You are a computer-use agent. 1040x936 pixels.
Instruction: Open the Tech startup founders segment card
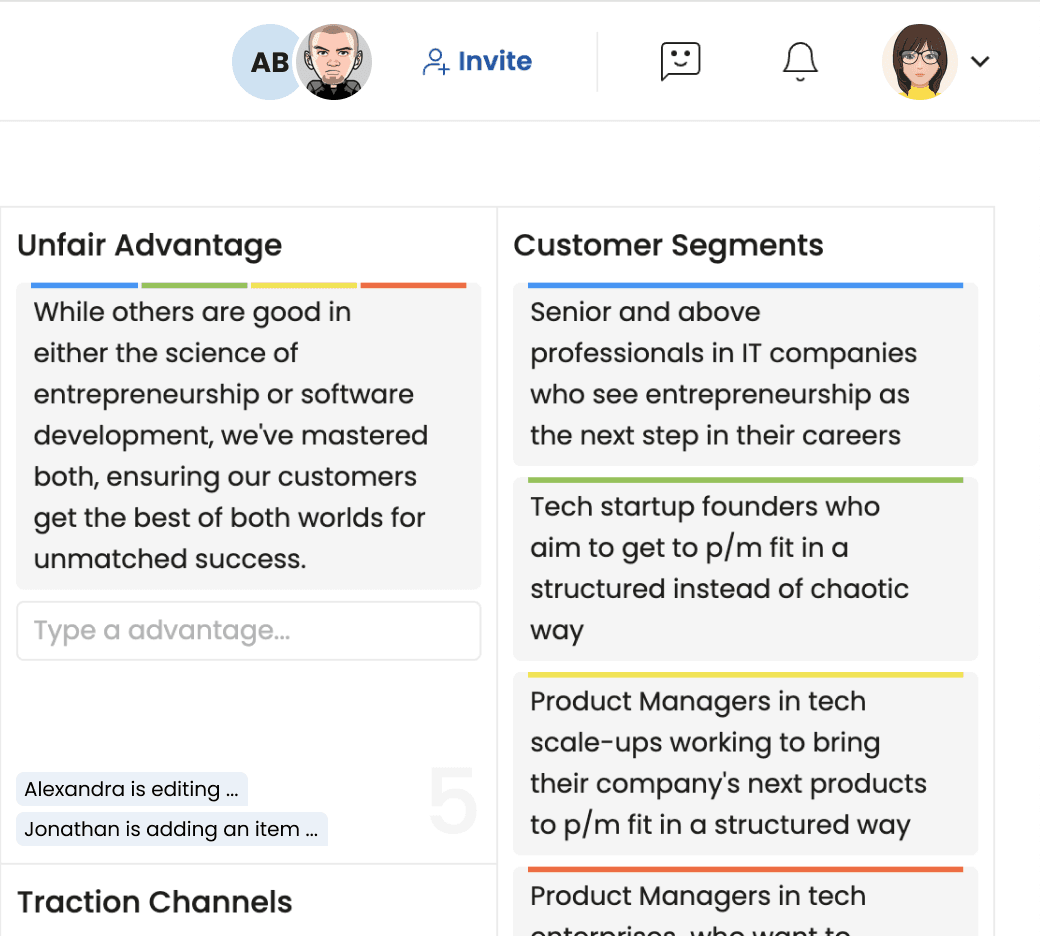click(x=745, y=568)
